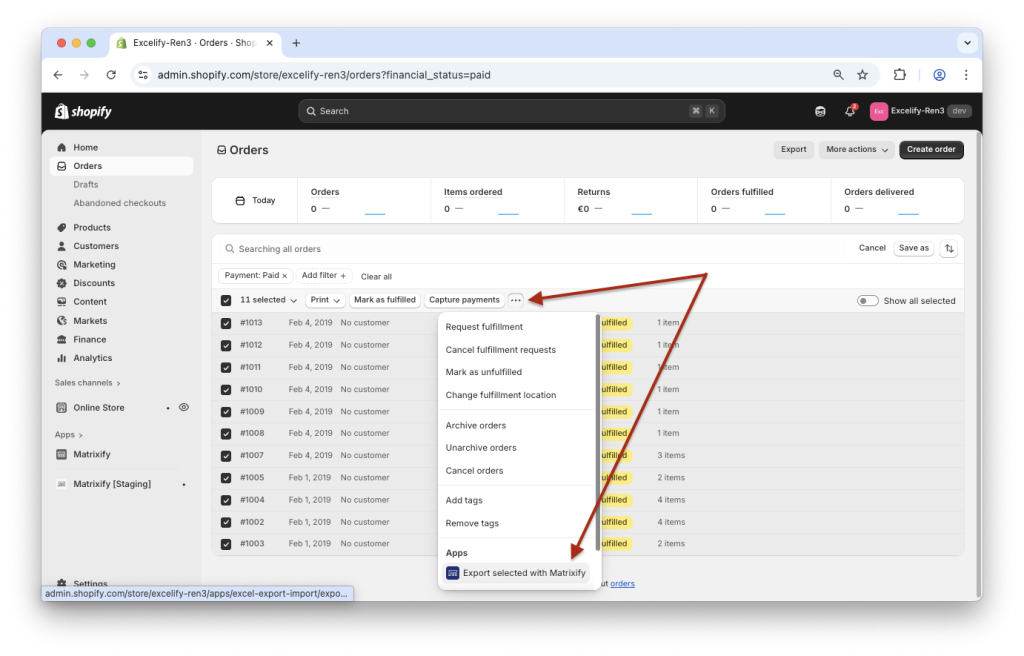The width and height of the screenshot is (1024, 656).
Task: Open Shopify admin notifications bell
Action: click(851, 110)
